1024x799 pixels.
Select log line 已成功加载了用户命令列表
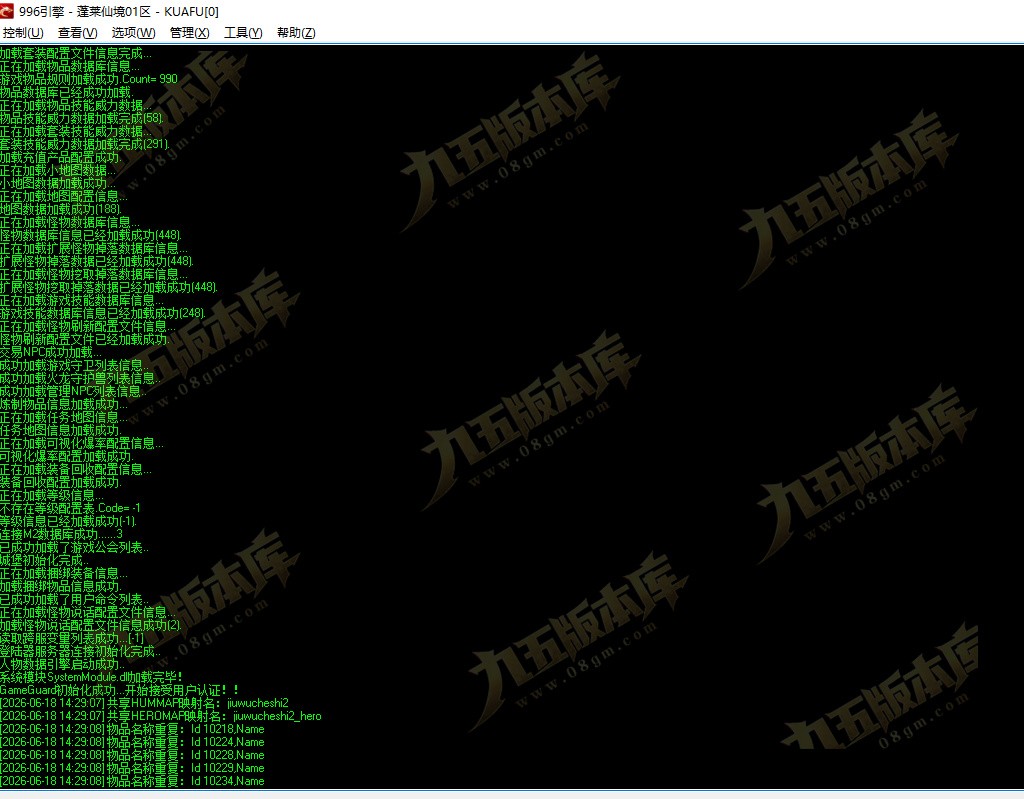74,599
